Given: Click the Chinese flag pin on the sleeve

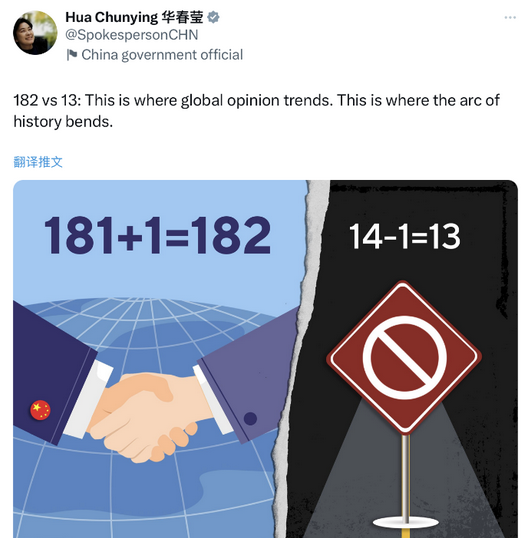Looking at the screenshot, I should [40, 410].
